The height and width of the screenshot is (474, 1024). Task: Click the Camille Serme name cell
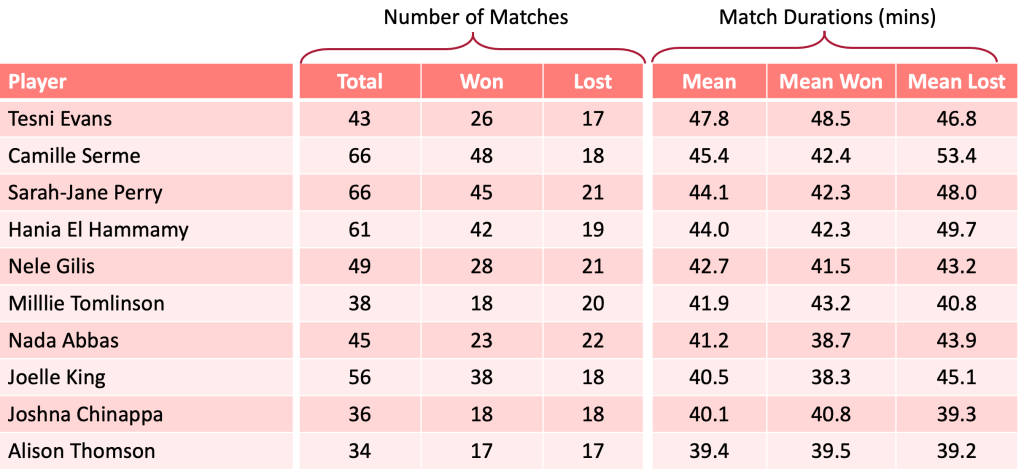coord(74,156)
